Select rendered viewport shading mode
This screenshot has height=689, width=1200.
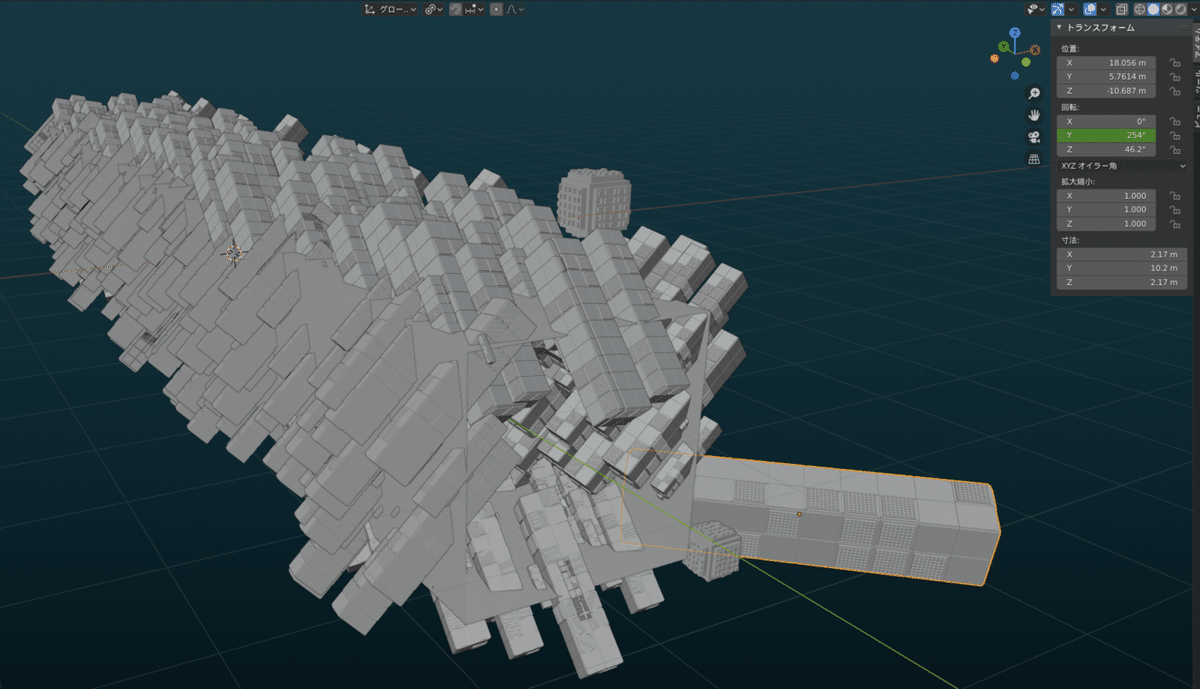tap(1180, 9)
